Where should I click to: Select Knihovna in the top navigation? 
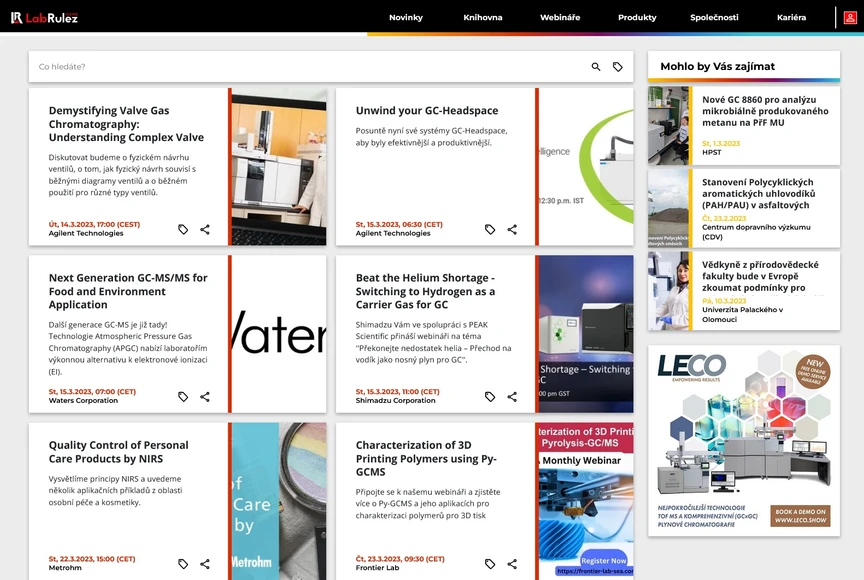pyautogui.click(x=483, y=17)
